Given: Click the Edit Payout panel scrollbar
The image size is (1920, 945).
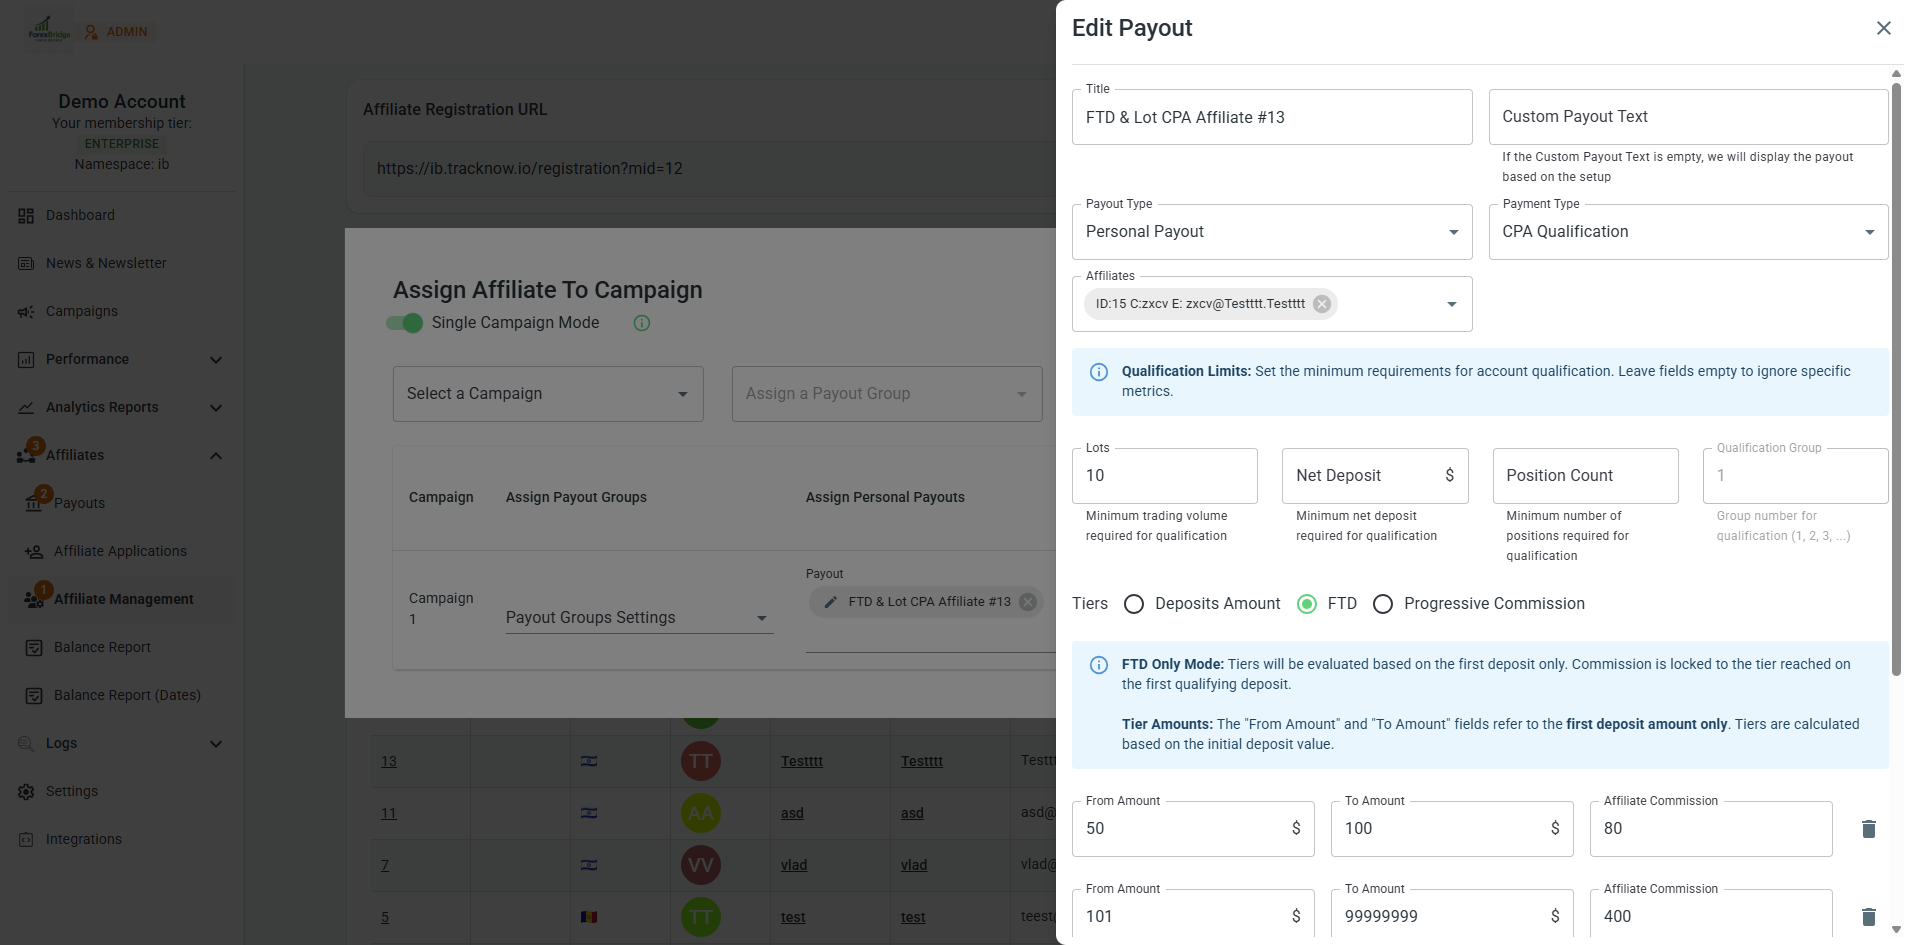Looking at the screenshot, I should pos(1895,380).
